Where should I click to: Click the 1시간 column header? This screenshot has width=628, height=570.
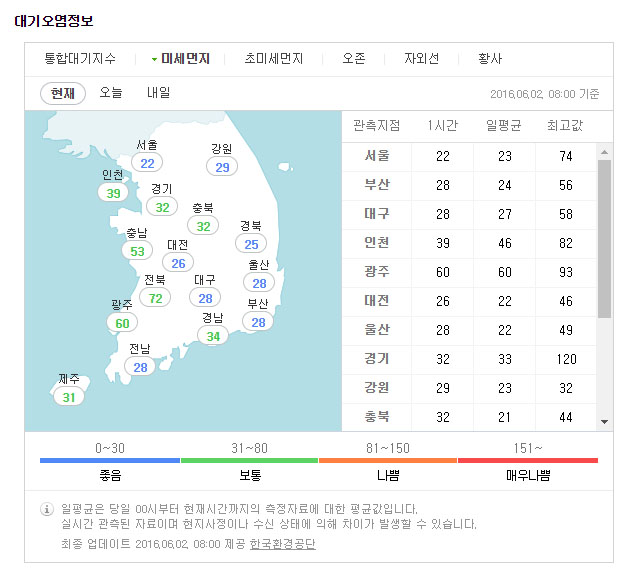443,125
